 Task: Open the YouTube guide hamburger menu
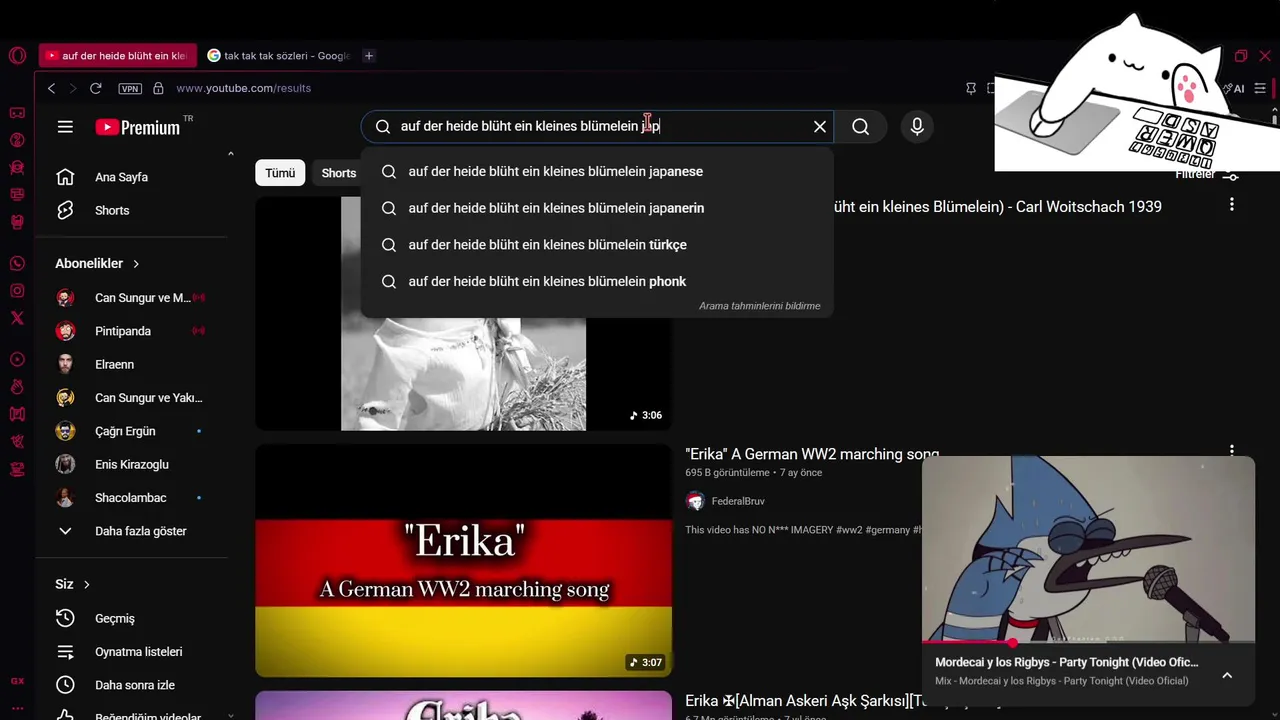pyautogui.click(x=65, y=127)
